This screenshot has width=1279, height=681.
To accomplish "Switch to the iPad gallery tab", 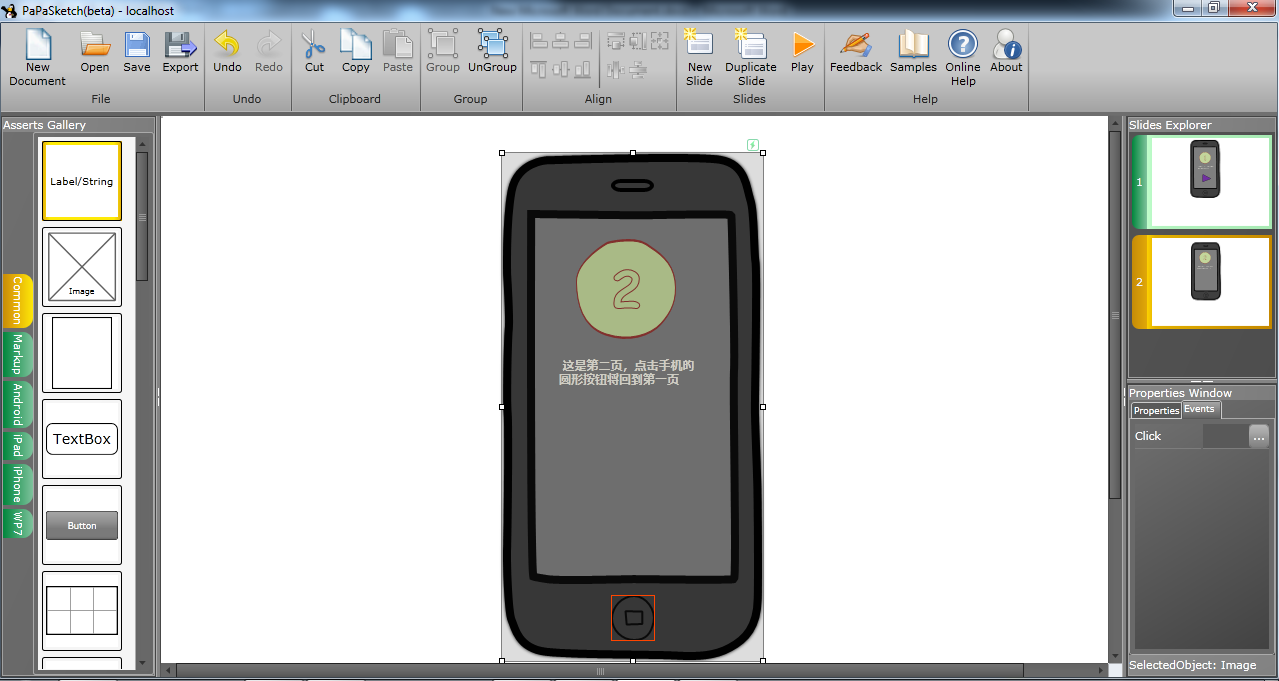I will pyautogui.click(x=17, y=446).
